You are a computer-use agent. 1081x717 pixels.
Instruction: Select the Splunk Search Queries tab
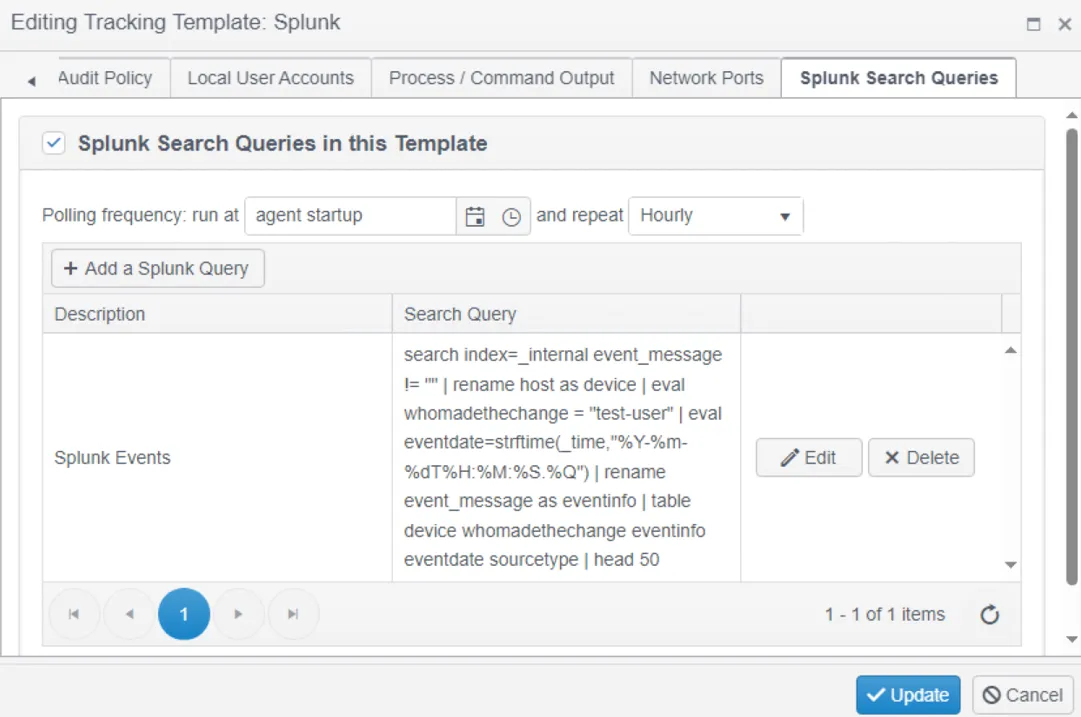click(898, 78)
